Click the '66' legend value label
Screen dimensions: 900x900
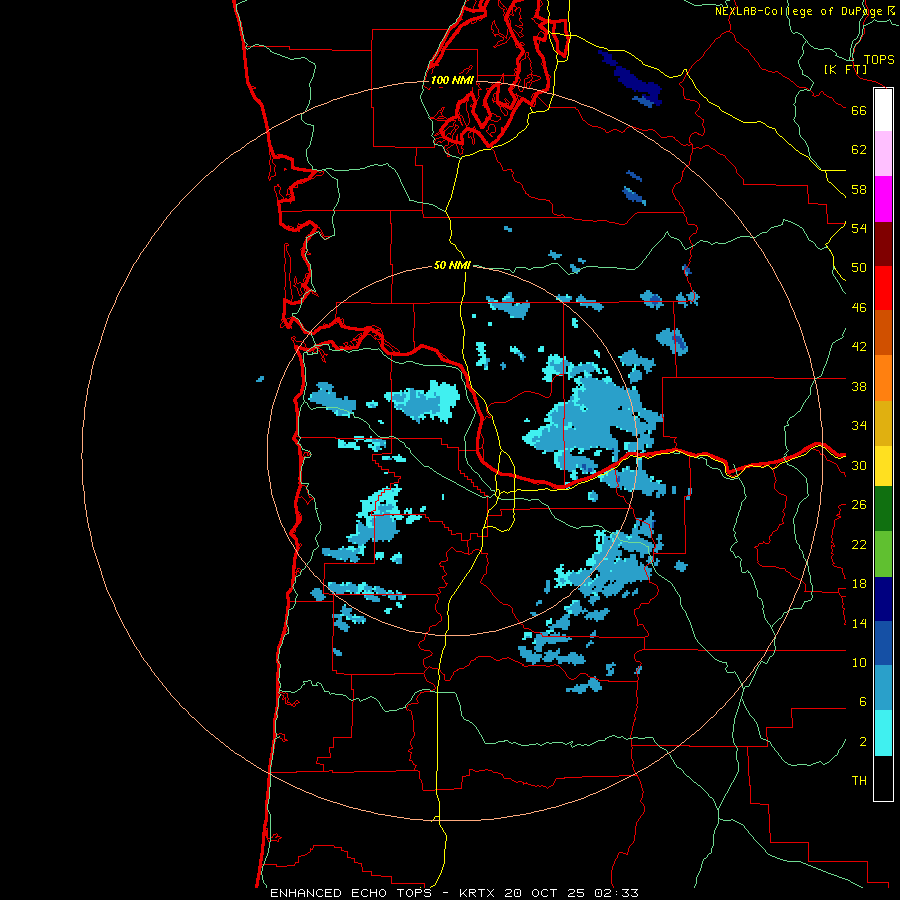coord(859,110)
